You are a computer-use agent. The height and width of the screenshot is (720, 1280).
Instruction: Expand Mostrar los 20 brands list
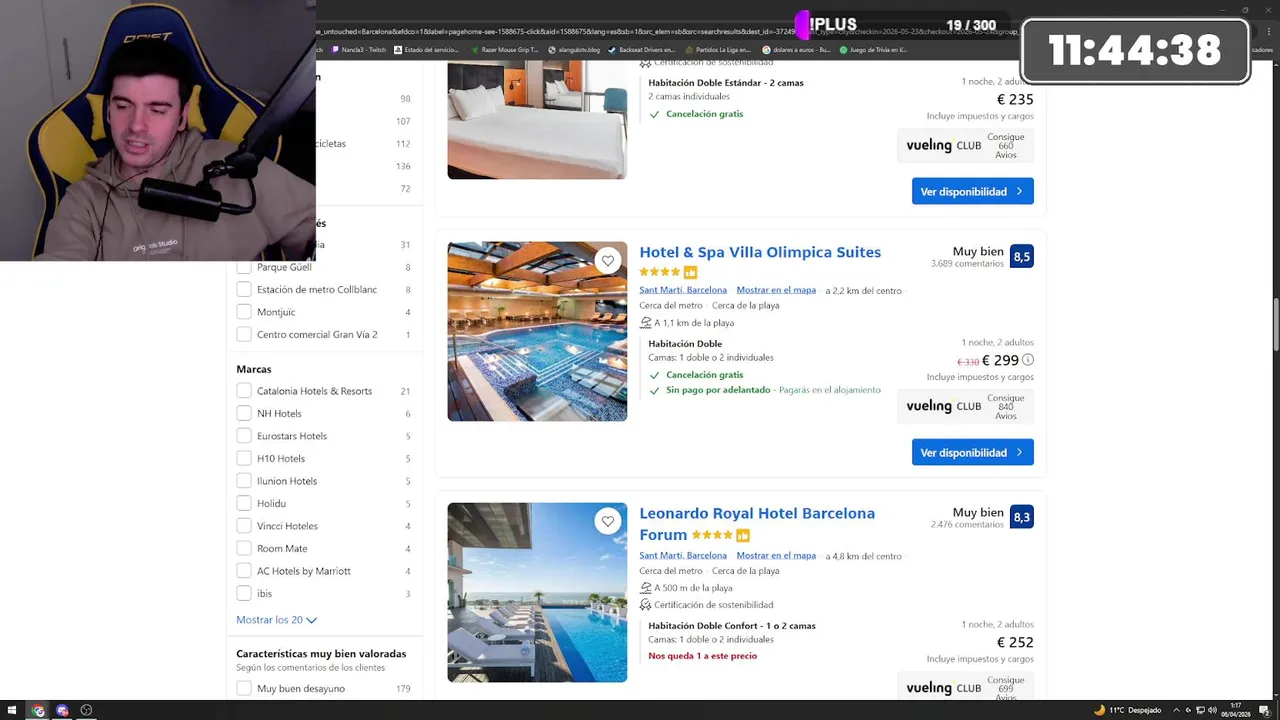coord(277,620)
